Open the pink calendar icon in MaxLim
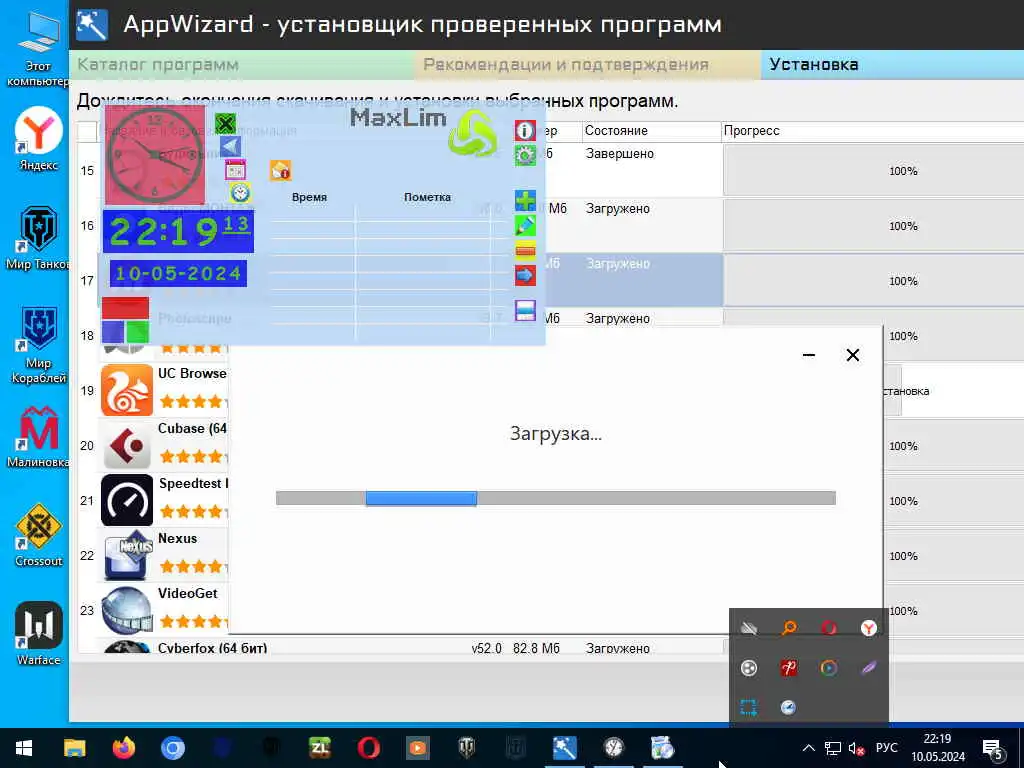Image resolution: width=1024 pixels, height=768 pixels. point(235,170)
